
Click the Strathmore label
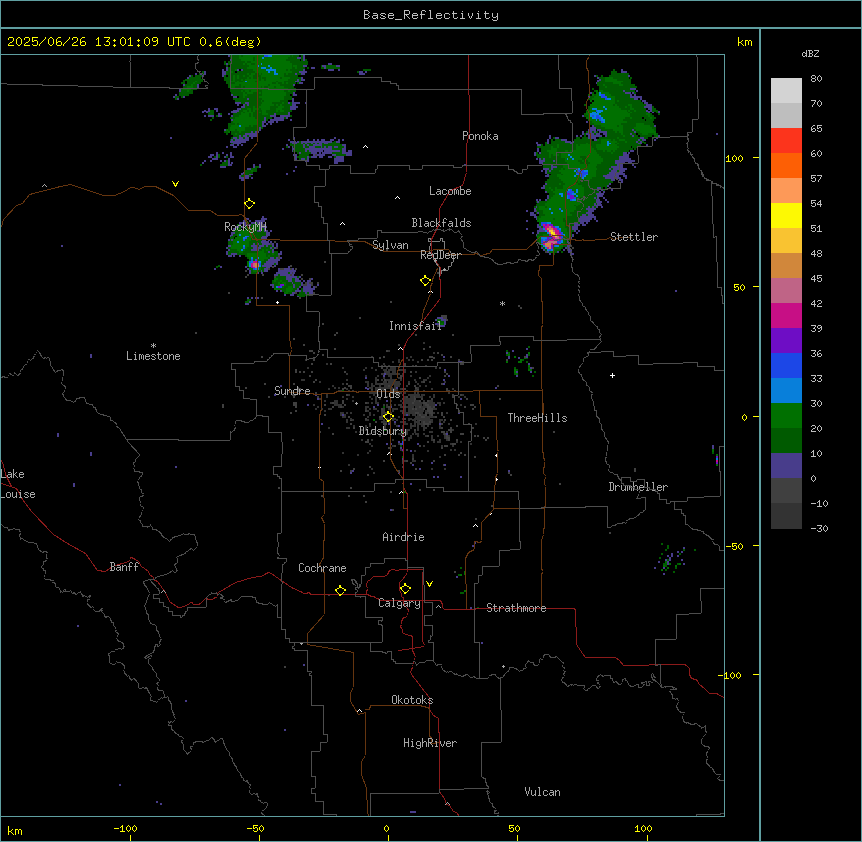(516, 608)
